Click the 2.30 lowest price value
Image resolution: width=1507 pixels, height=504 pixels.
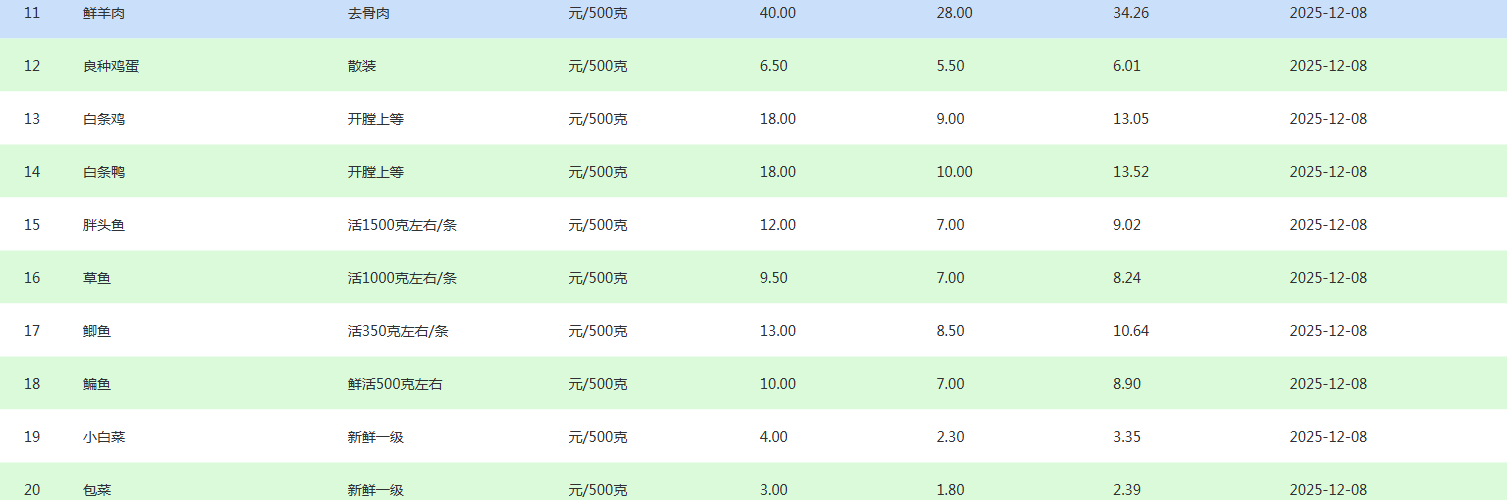click(950, 437)
